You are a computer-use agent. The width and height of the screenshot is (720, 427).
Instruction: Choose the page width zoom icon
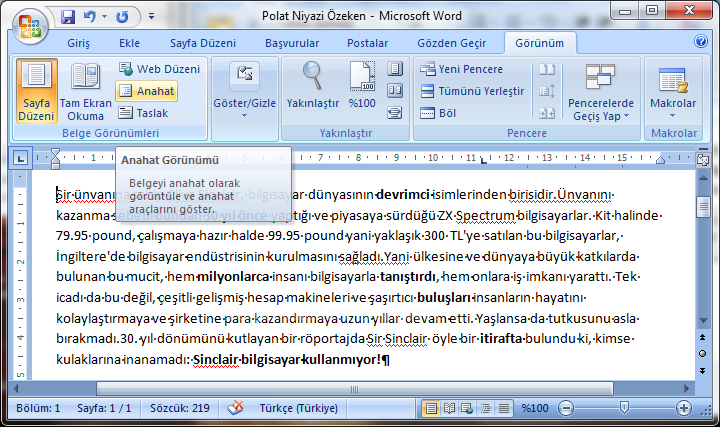[395, 112]
